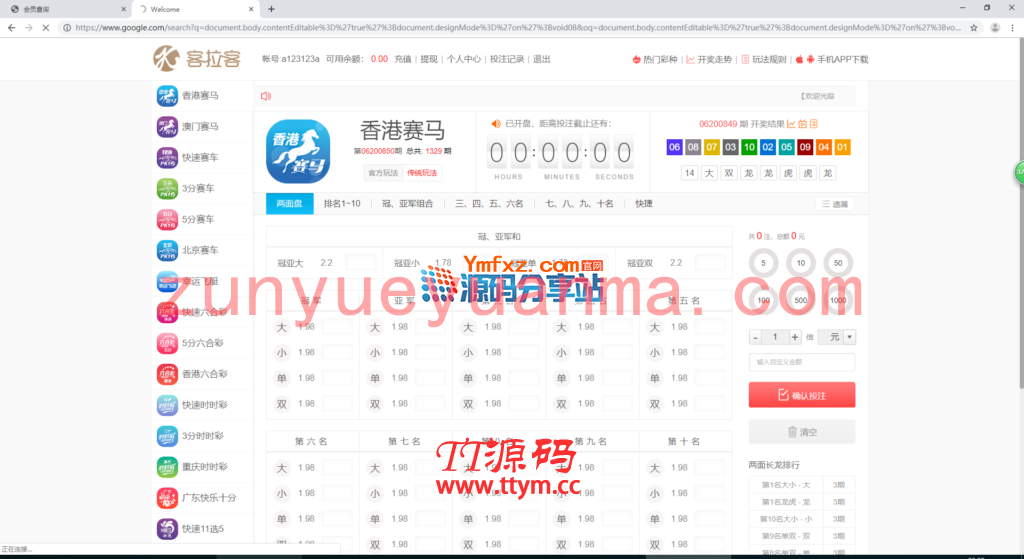Select the 10 chip
Viewport: 1024px width, 559px height.
coord(801,263)
